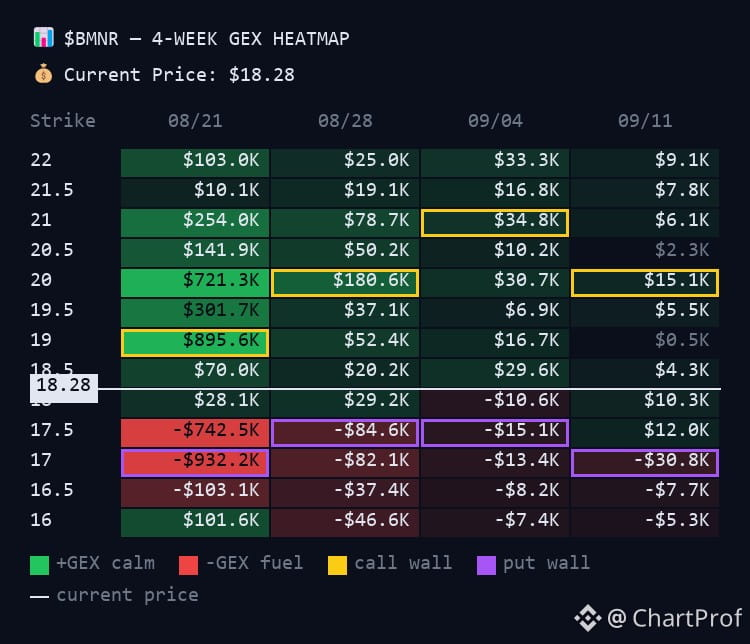This screenshot has width=750, height=644.
Task: Click the 18.28 current price marker label
Action: tap(64, 388)
